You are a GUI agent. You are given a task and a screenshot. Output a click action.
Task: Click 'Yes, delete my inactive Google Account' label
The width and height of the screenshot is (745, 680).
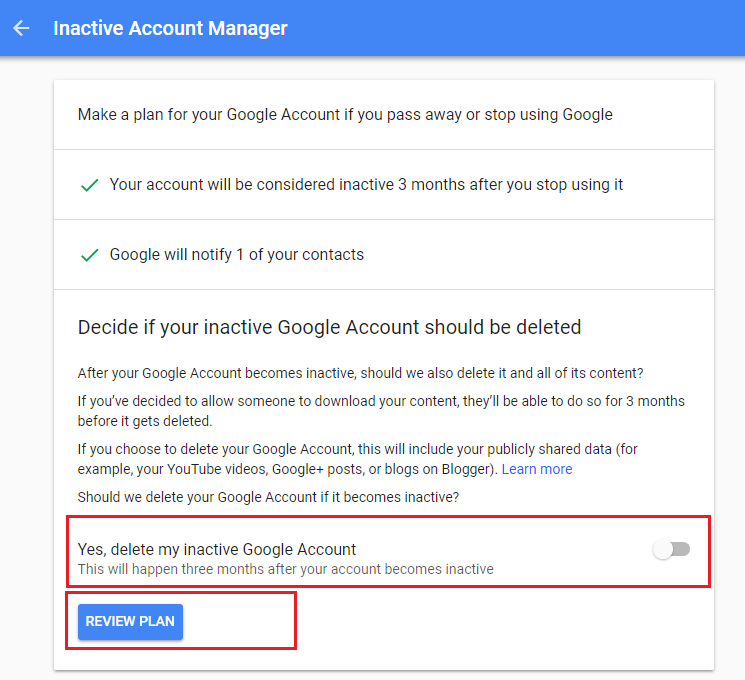(x=217, y=549)
